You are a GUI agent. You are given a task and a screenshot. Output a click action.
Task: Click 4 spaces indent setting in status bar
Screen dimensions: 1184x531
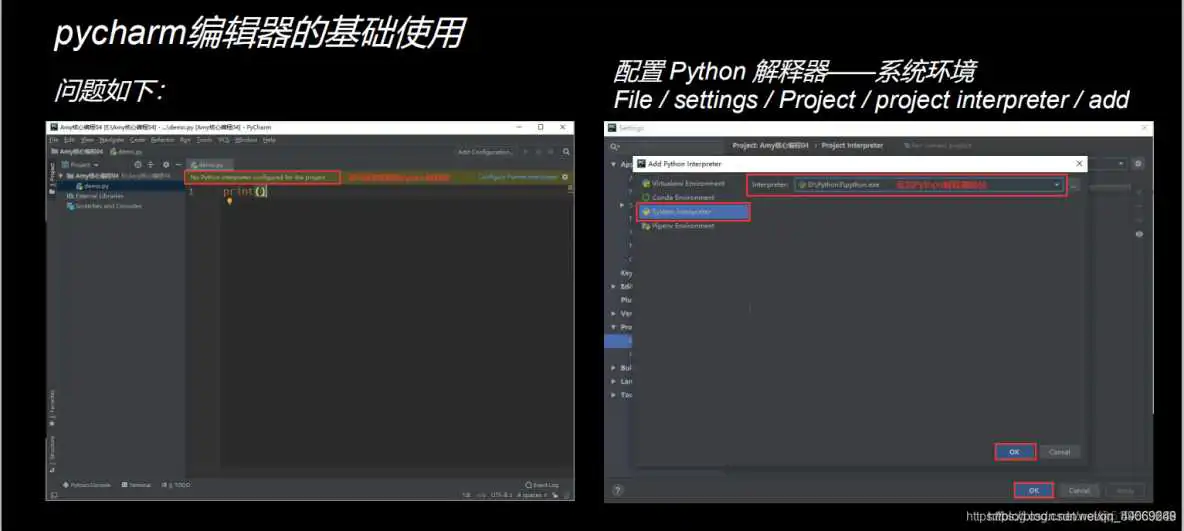[531, 495]
